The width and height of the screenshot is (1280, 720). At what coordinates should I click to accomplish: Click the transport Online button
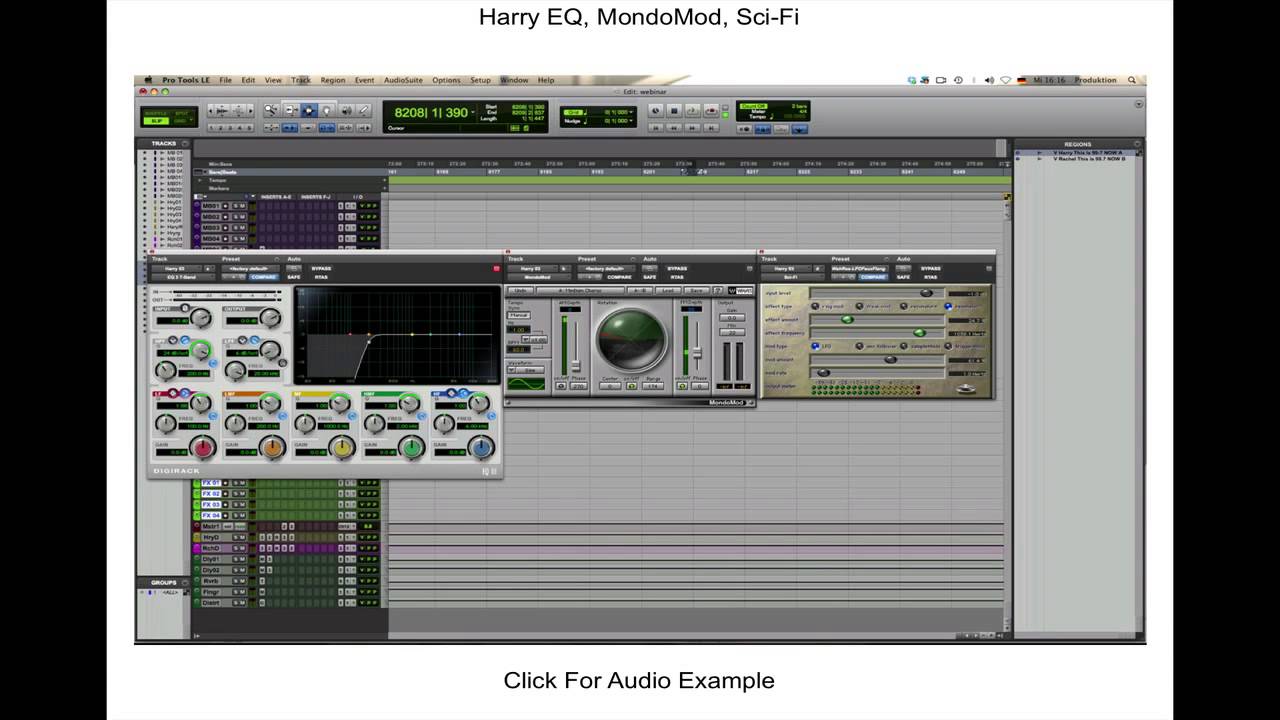[656, 111]
